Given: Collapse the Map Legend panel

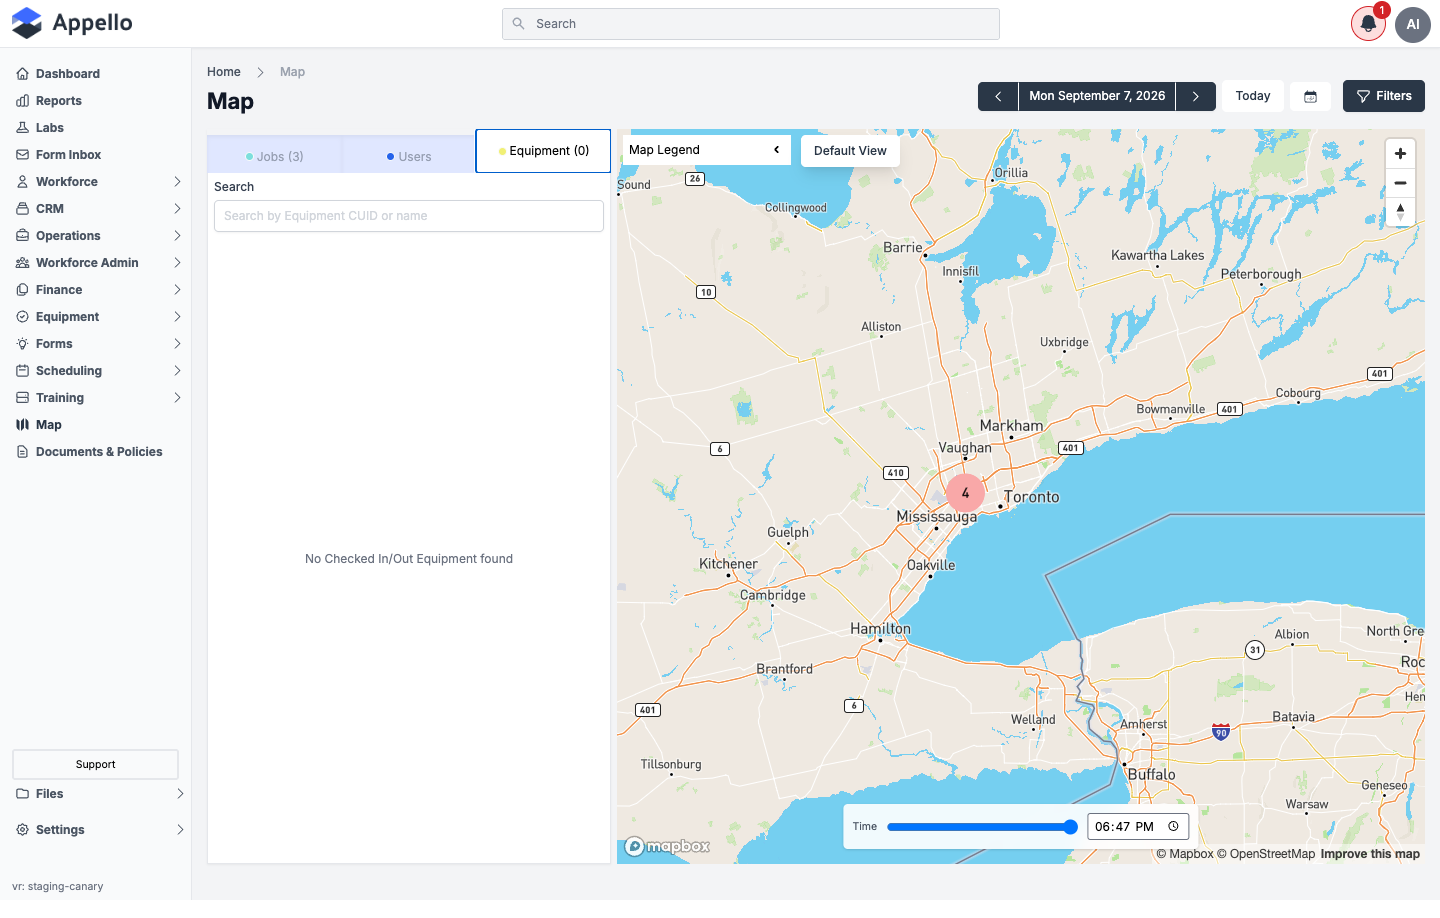Looking at the screenshot, I should 776,150.
